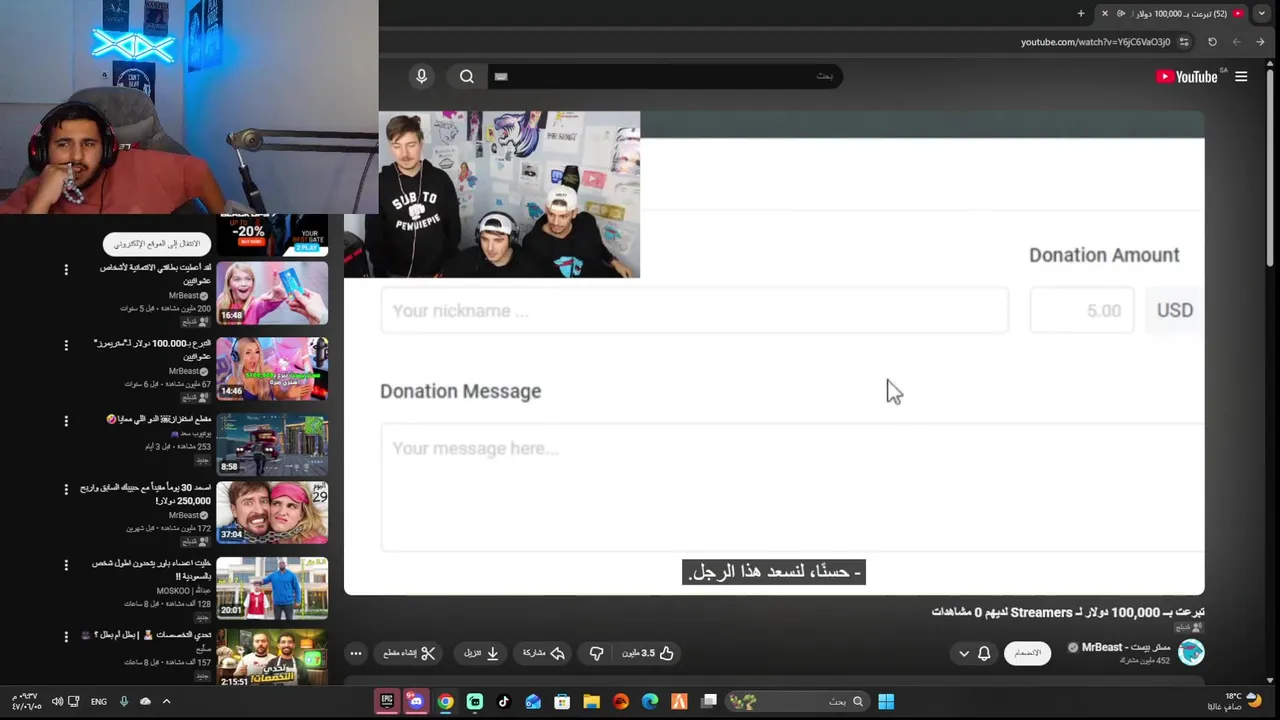Switch the ENG input language indicator
This screenshot has height=720, width=1280.
click(99, 702)
